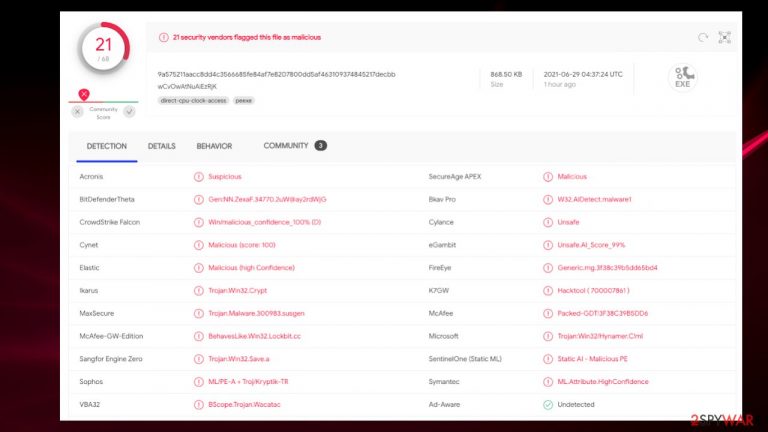
Task: Click the SentinelOne (Static ML) vendor name
Action: pos(465,359)
